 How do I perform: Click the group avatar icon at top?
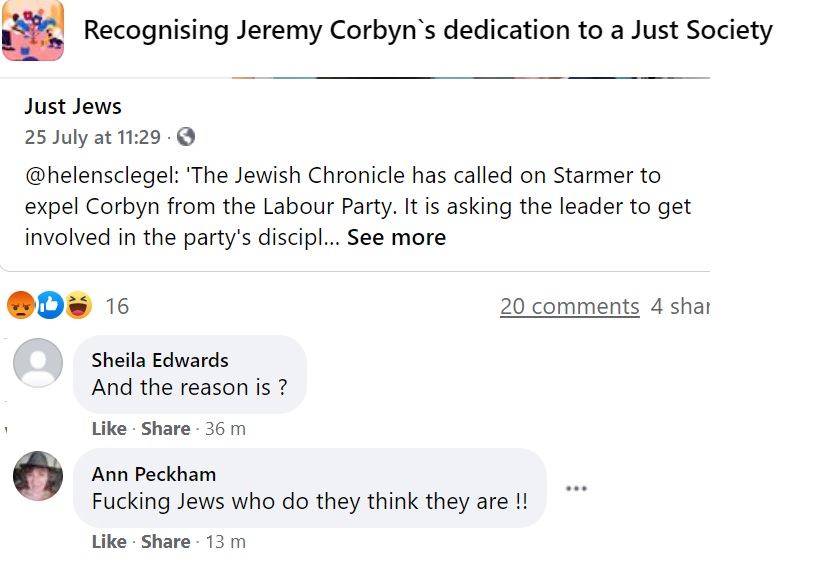click(33, 30)
